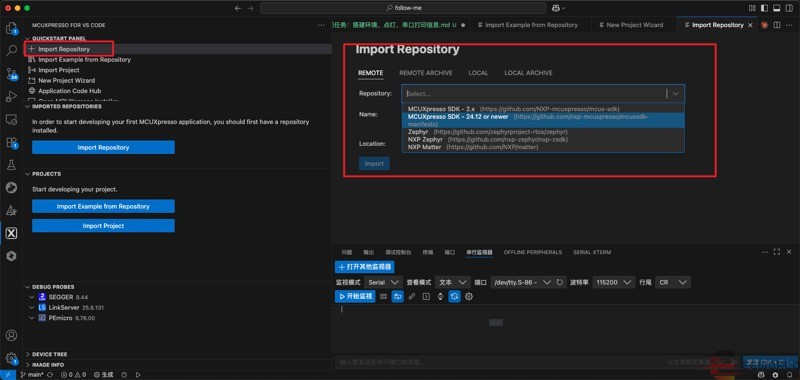Open the Accounts icon in activity bar
This screenshot has height=380, width=800.
point(11,336)
